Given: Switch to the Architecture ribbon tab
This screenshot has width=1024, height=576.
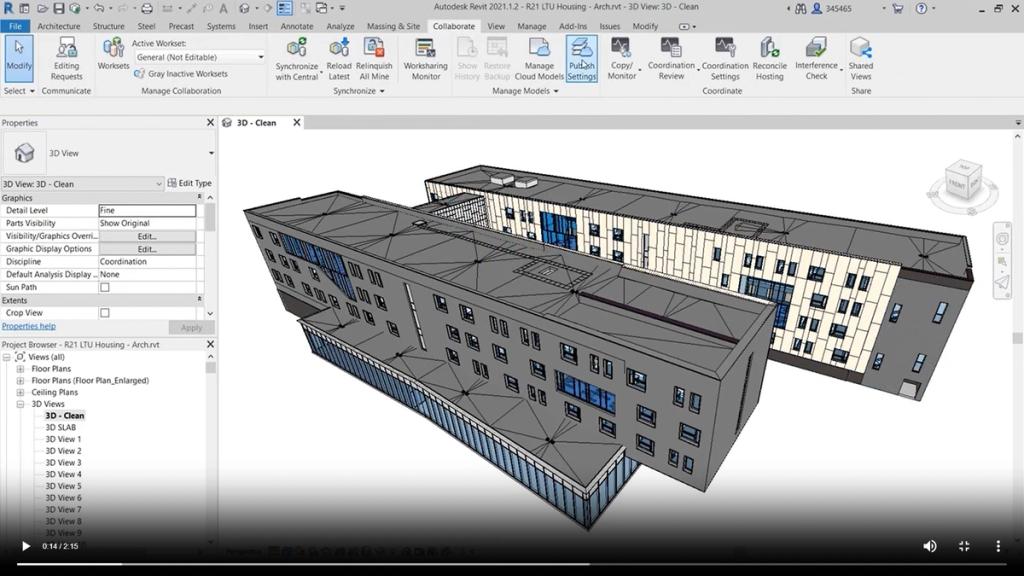Looking at the screenshot, I should click(x=58, y=26).
